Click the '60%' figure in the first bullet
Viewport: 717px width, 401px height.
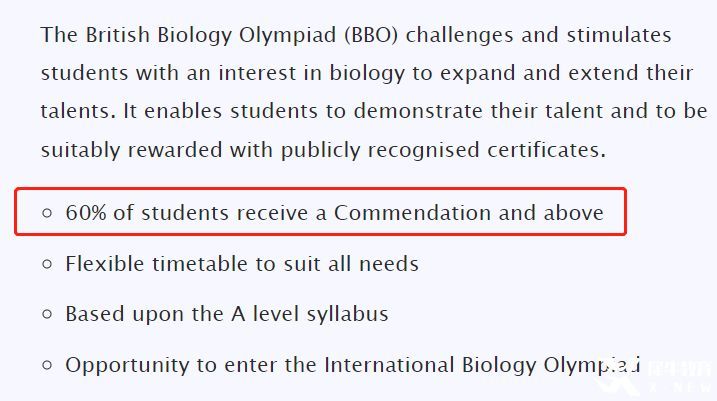(x=86, y=213)
